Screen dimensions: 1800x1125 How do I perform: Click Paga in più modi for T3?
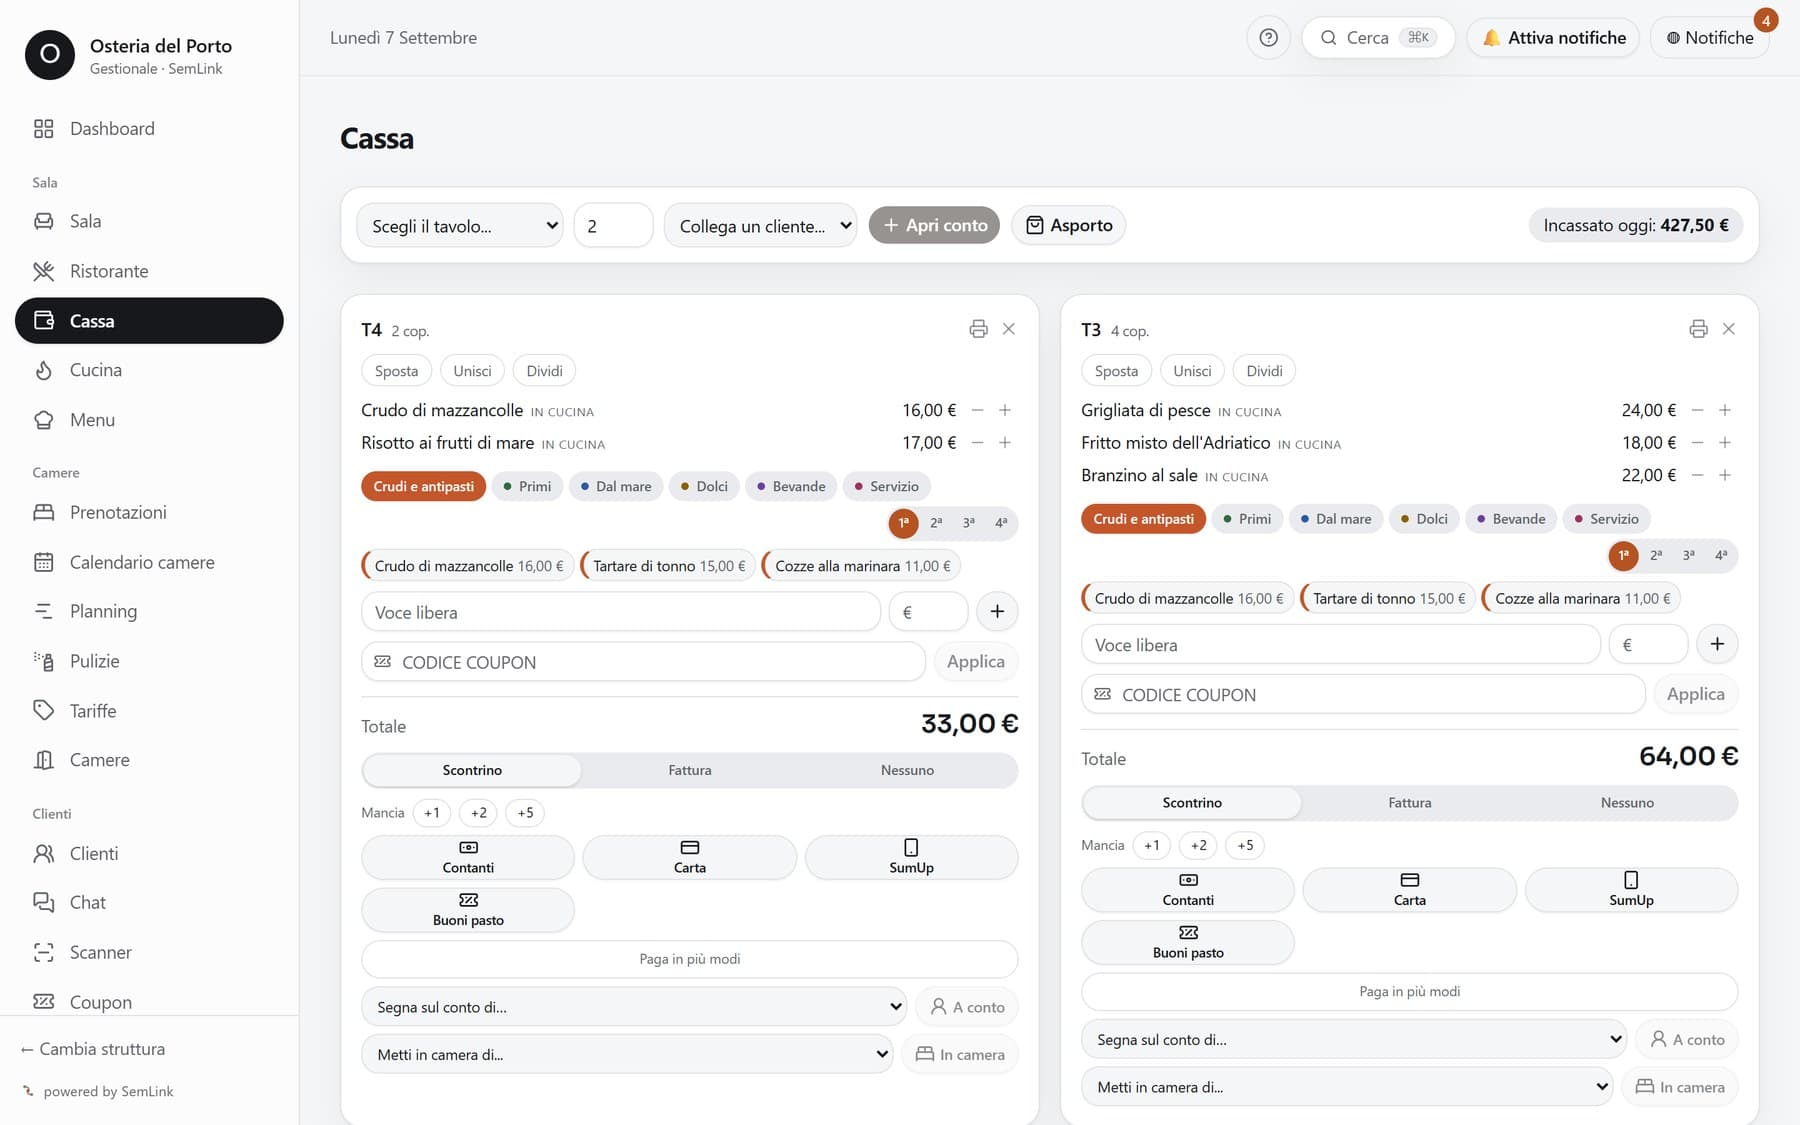point(1410,991)
